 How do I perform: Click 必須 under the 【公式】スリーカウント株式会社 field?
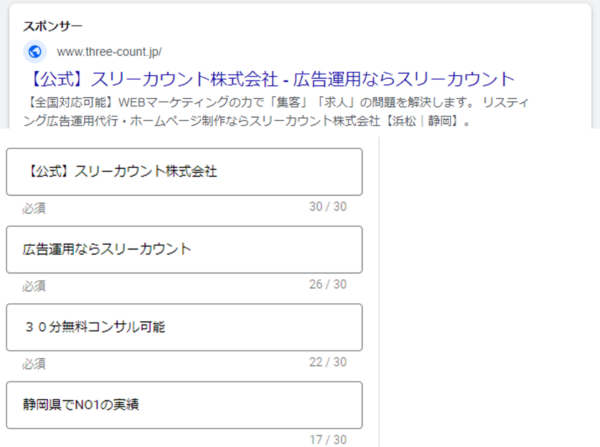(34, 208)
